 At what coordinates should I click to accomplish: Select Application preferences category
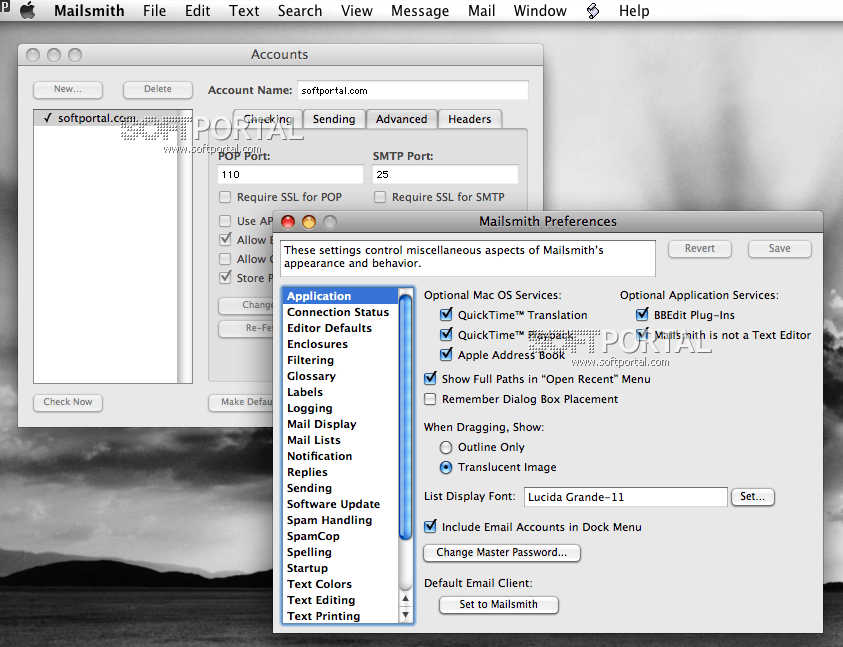341,296
